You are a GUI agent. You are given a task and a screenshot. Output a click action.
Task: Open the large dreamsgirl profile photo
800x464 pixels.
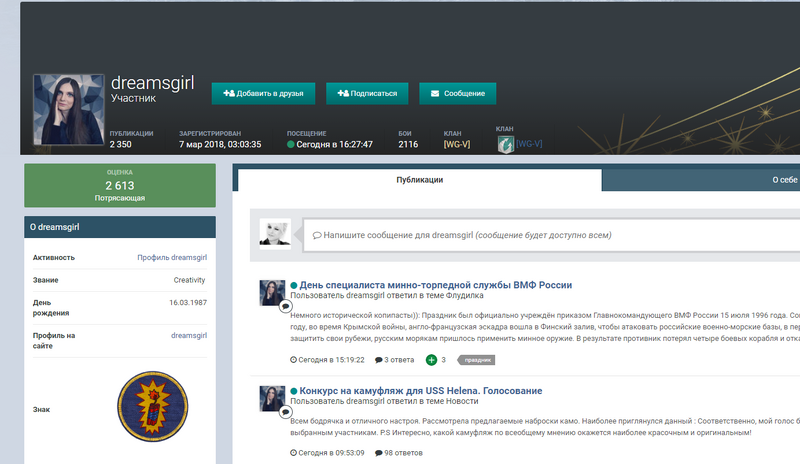(67, 110)
